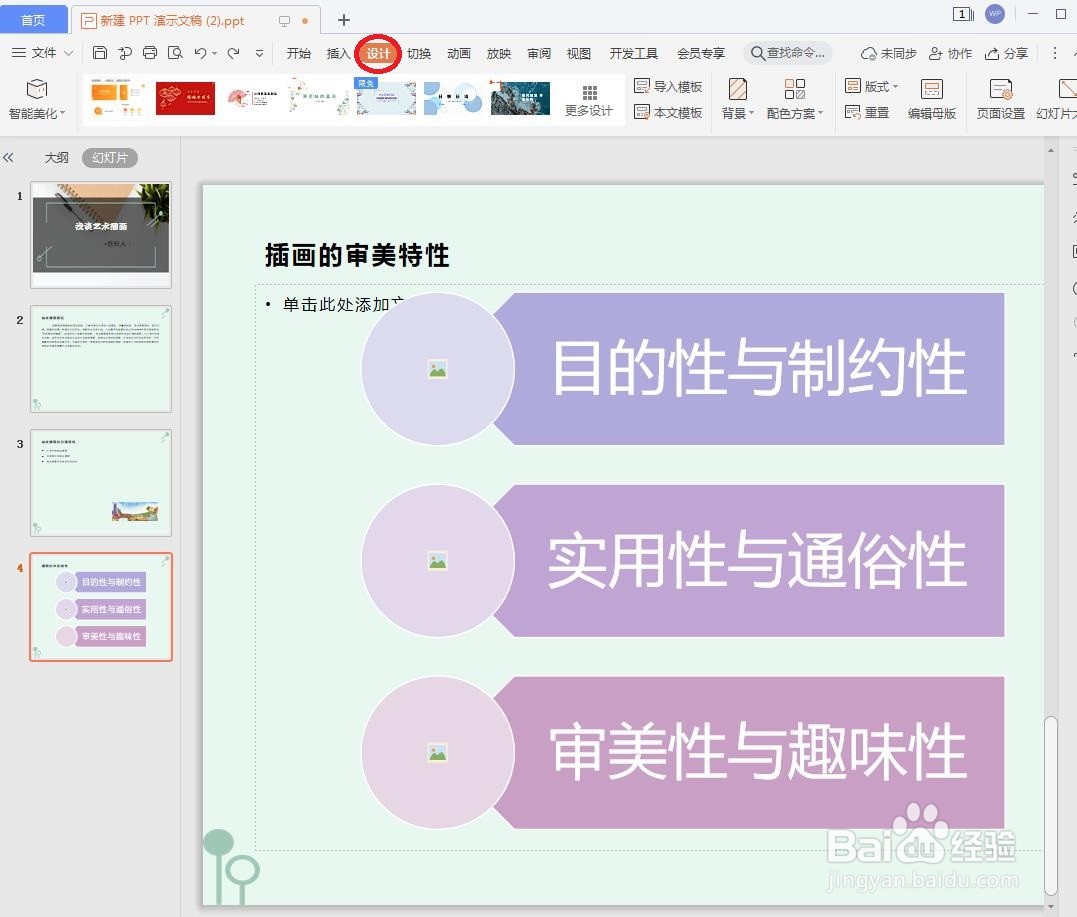Click the Save icon in quick access toolbar
Viewport: 1077px width, 917px height.
100,53
